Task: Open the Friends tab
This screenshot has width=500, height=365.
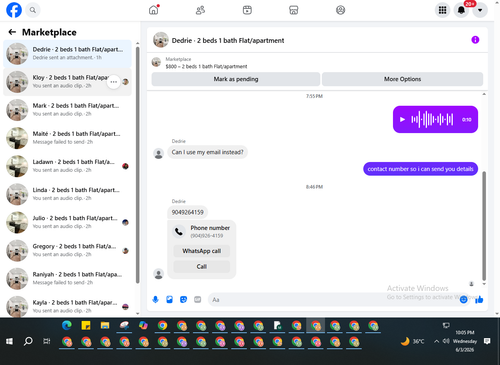Action: [x=200, y=10]
